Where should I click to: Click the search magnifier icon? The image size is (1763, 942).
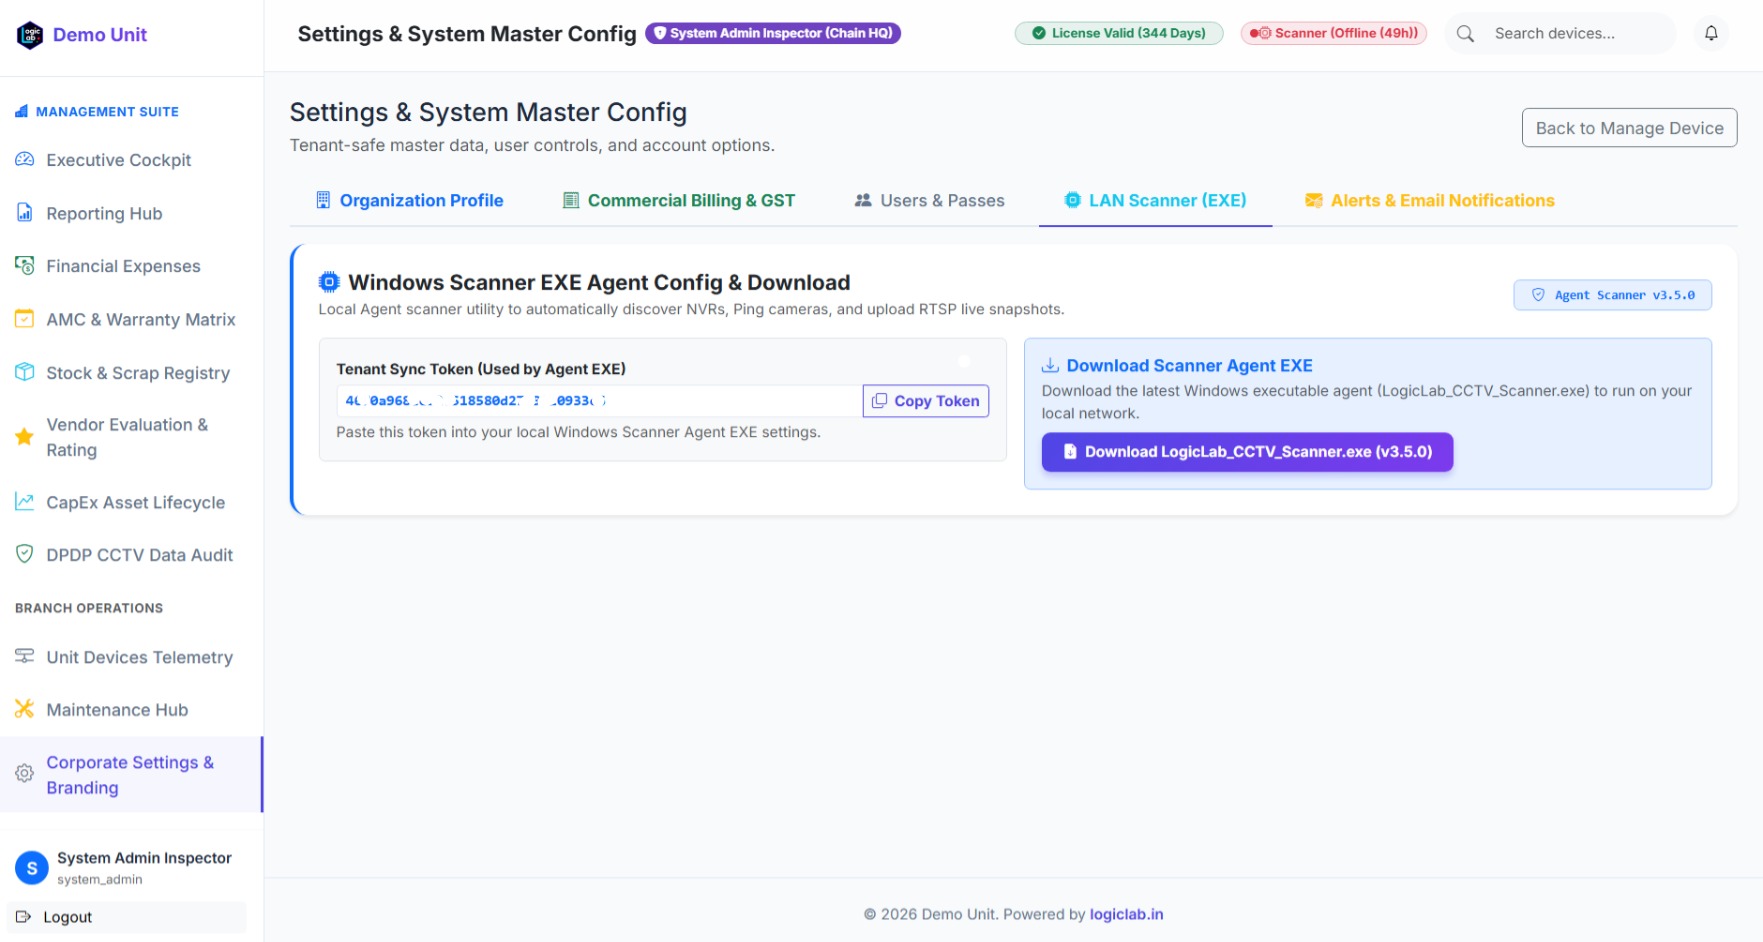[x=1465, y=34]
